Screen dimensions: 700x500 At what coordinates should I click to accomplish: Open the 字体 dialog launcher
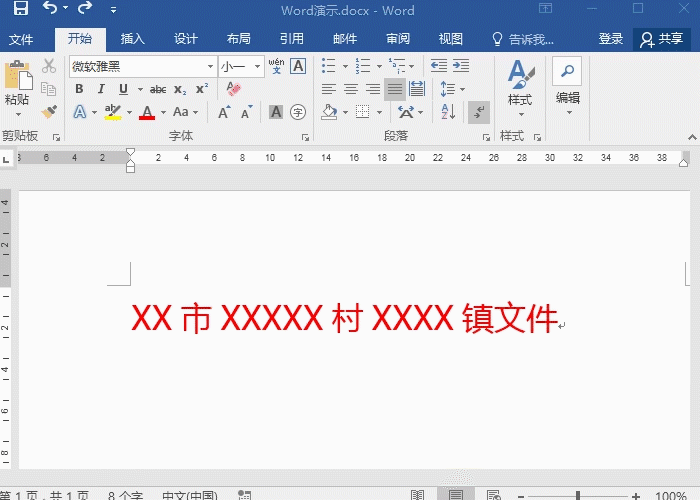(x=305, y=138)
